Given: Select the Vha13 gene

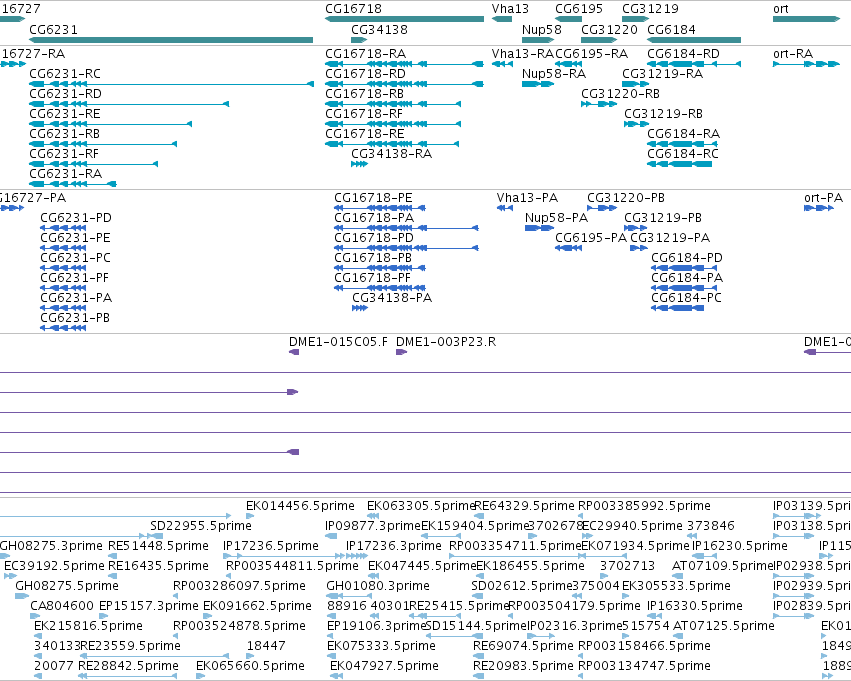Looking at the screenshot, I should point(502,19).
